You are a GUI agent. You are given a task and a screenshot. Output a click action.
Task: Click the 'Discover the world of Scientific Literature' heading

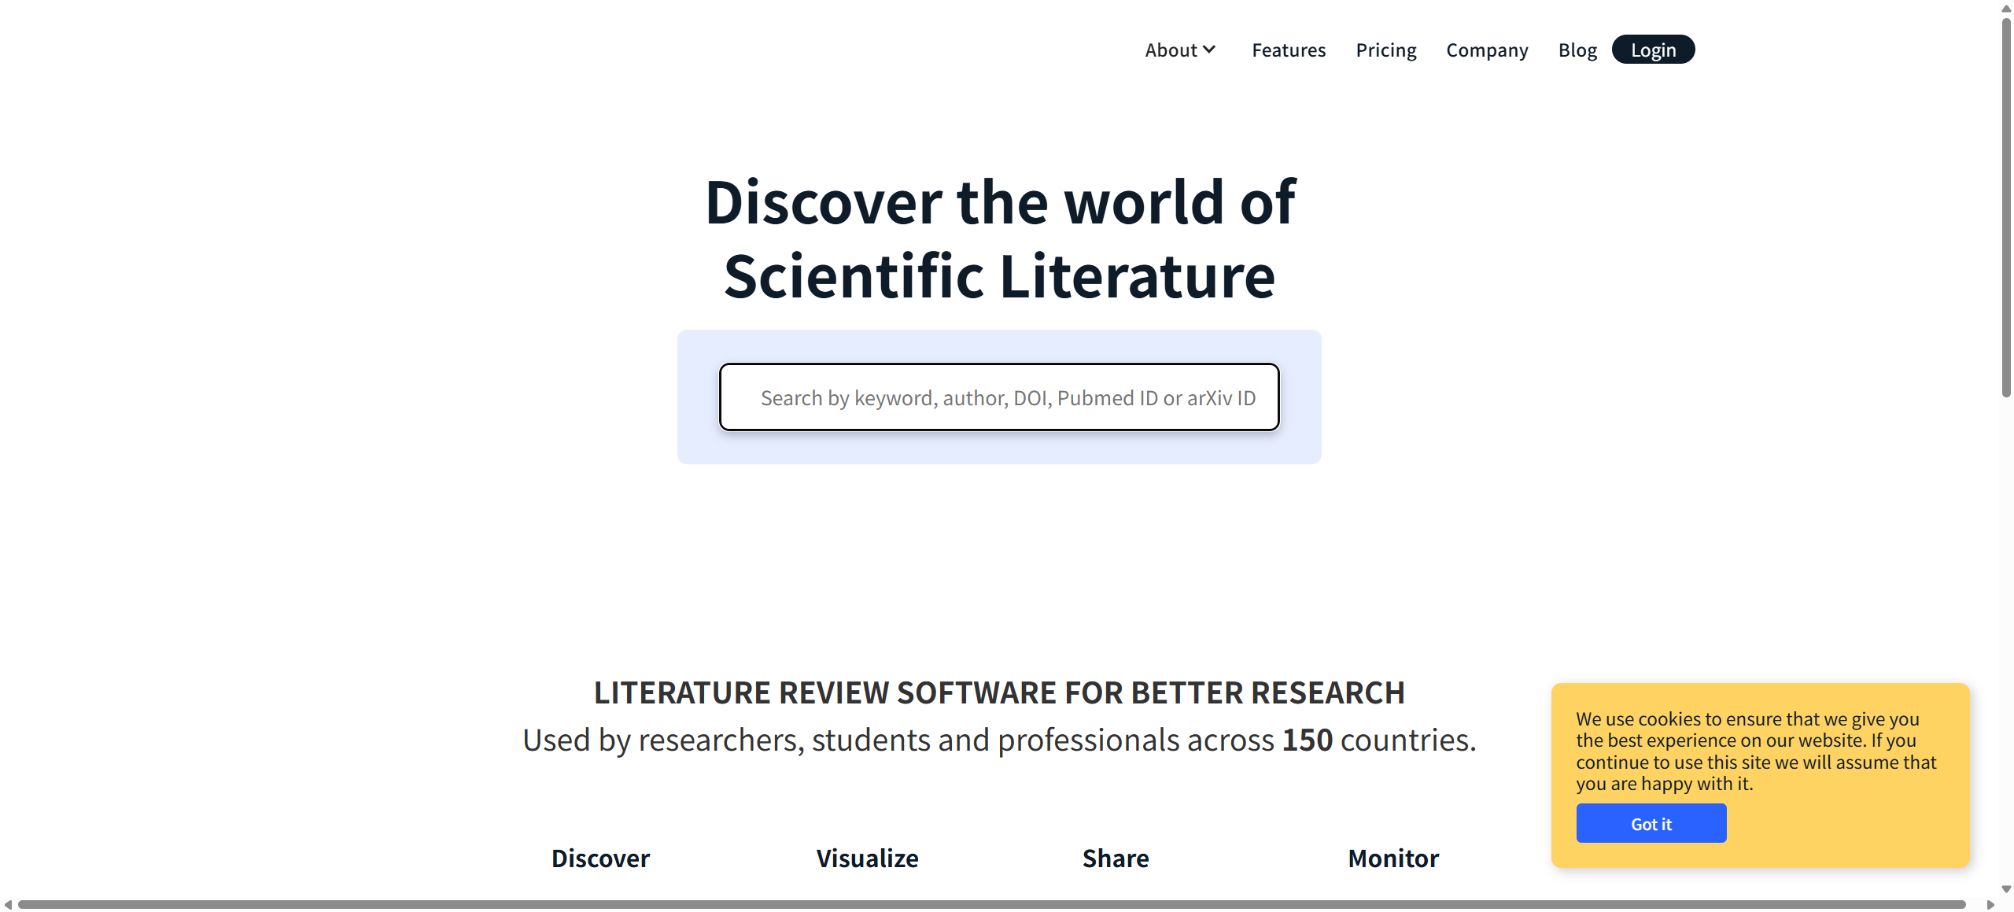(999, 239)
